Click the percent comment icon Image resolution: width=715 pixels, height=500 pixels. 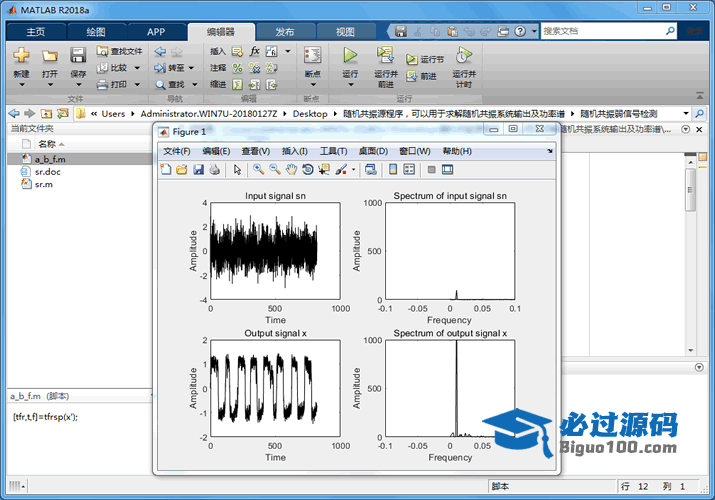click(x=238, y=68)
